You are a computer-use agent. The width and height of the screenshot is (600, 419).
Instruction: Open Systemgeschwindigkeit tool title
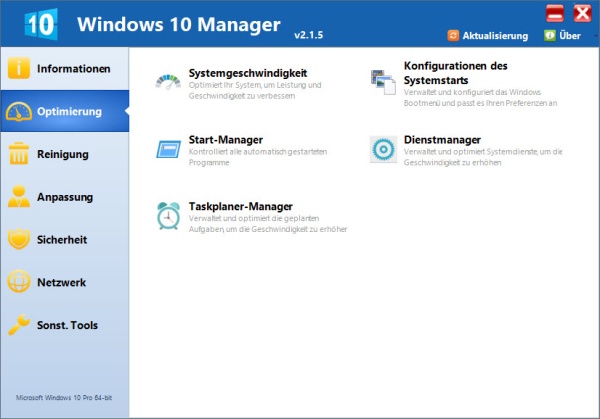248,73
